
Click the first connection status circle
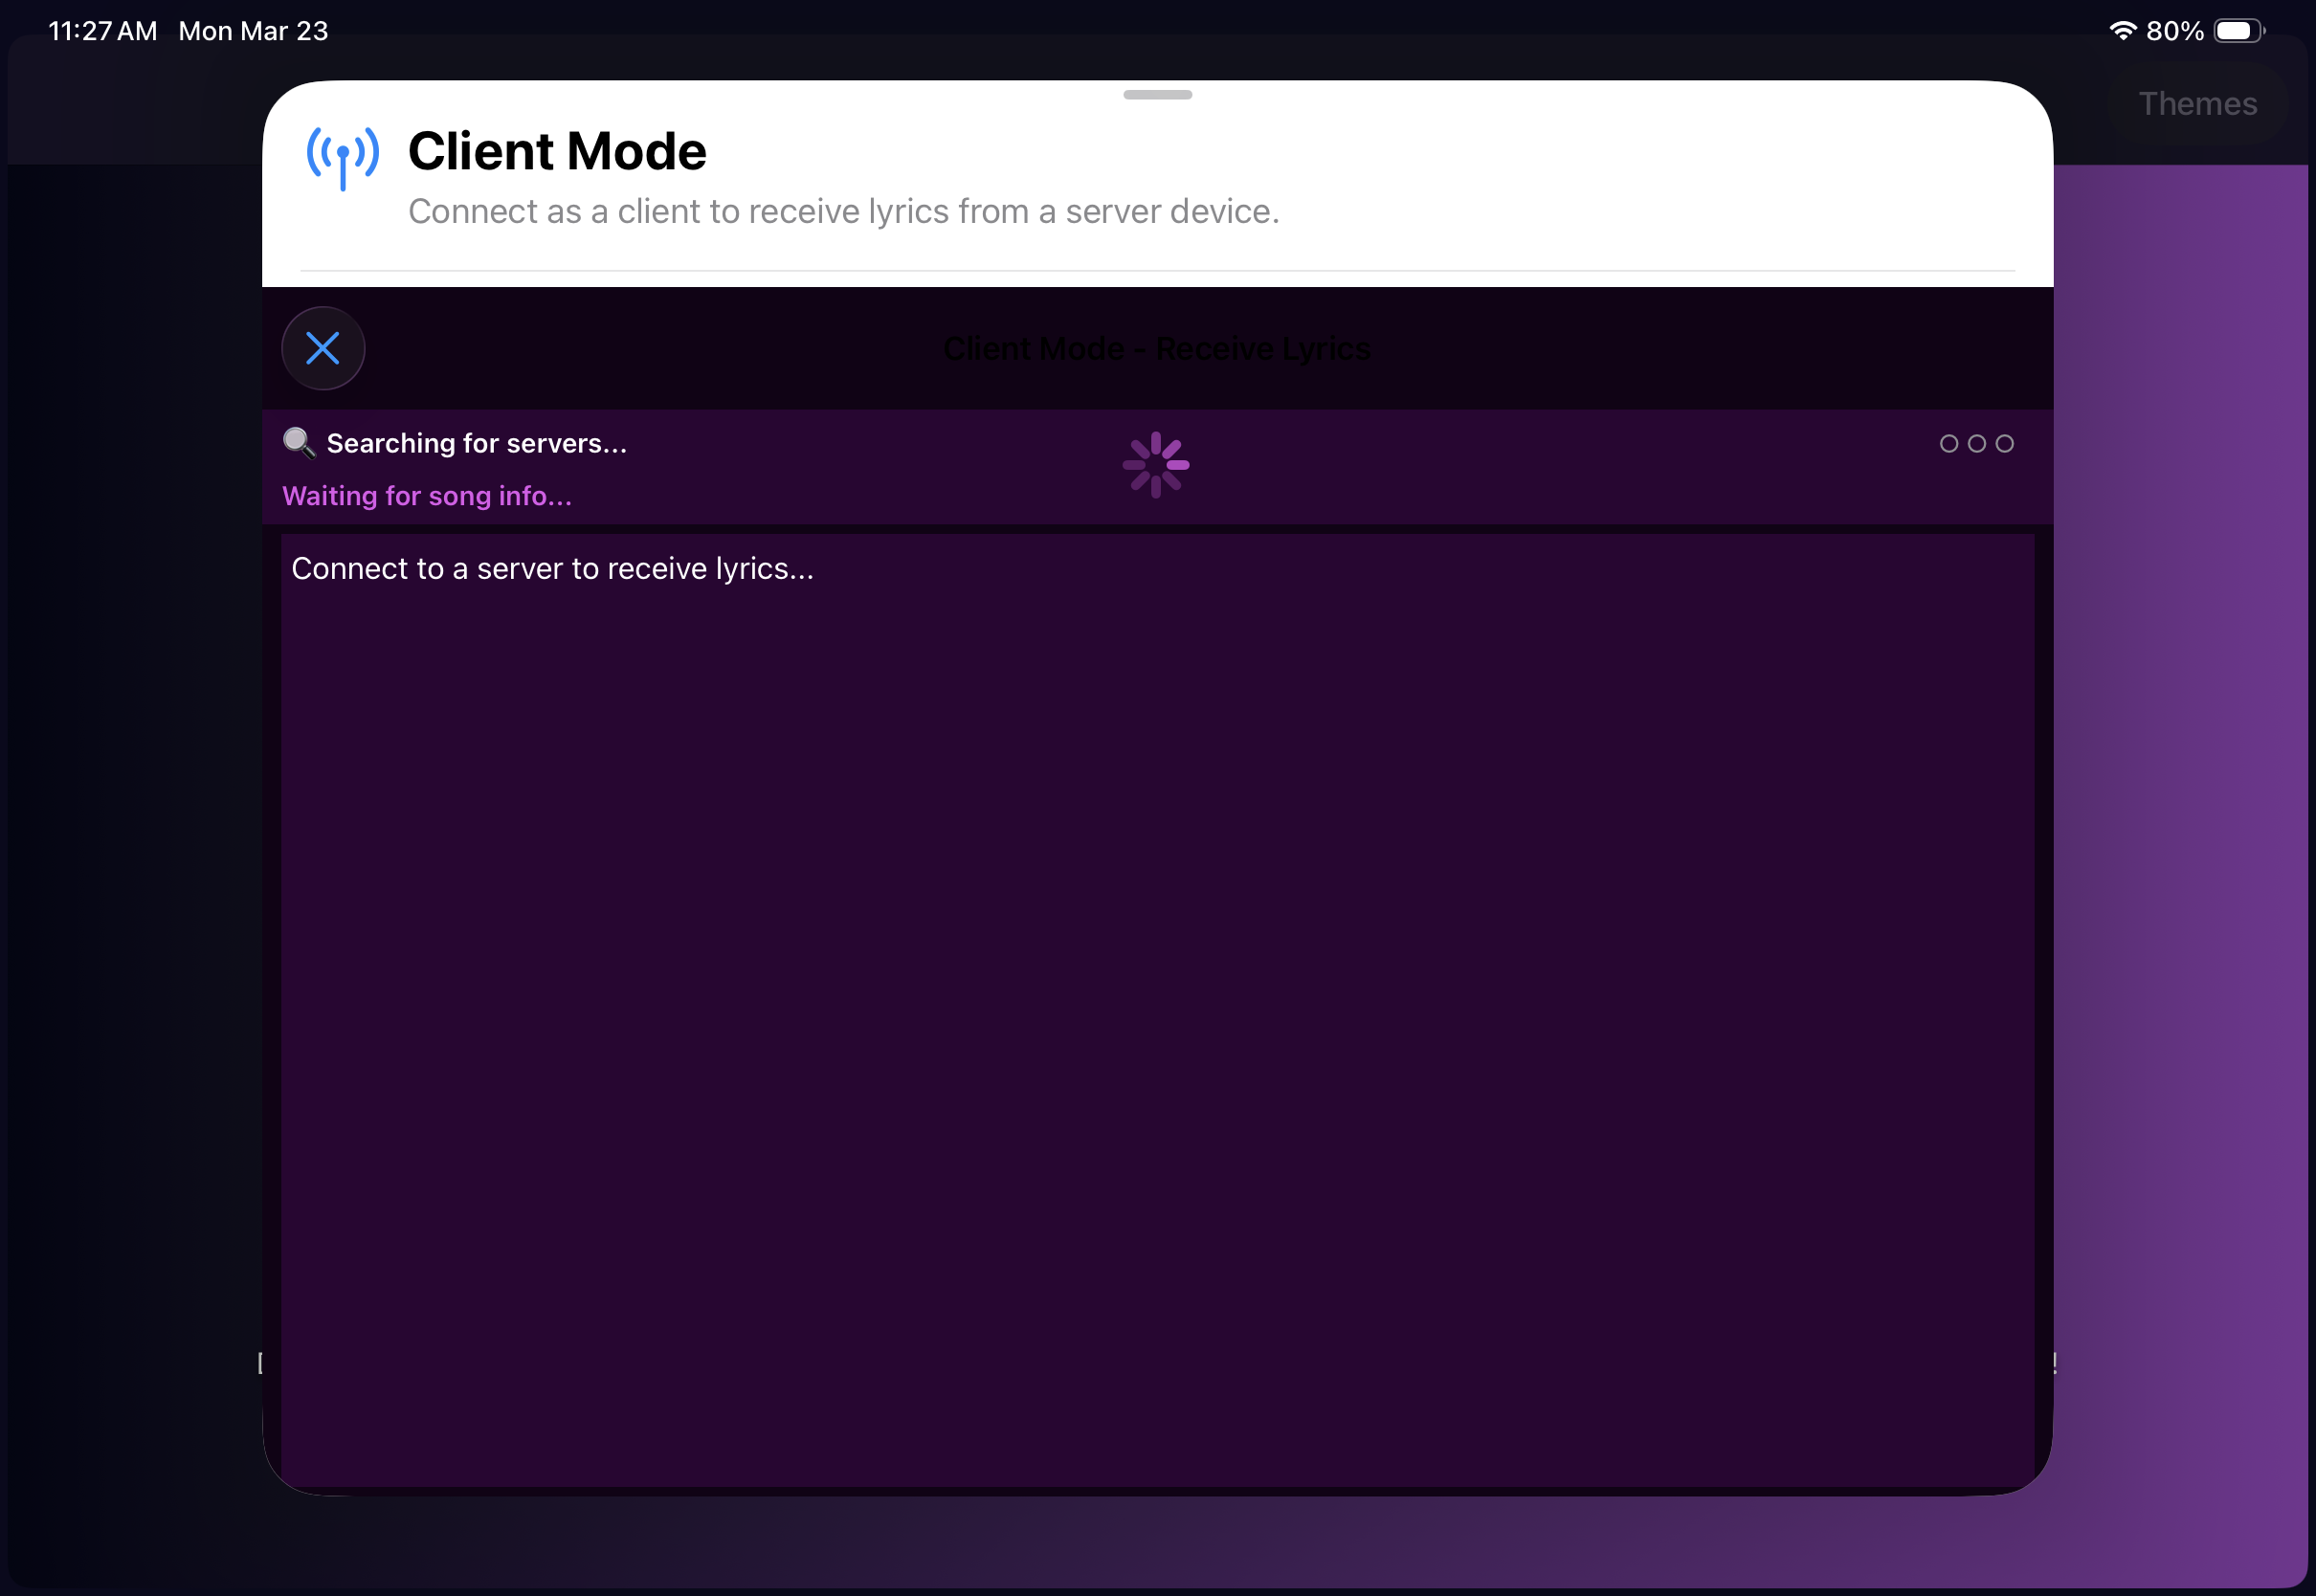tap(1948, 443)
